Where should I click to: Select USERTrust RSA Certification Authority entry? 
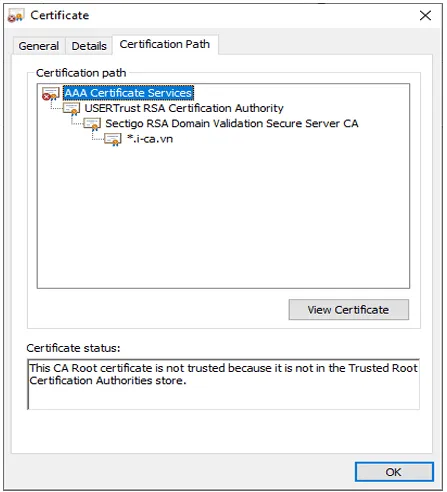tap(184, 108)
